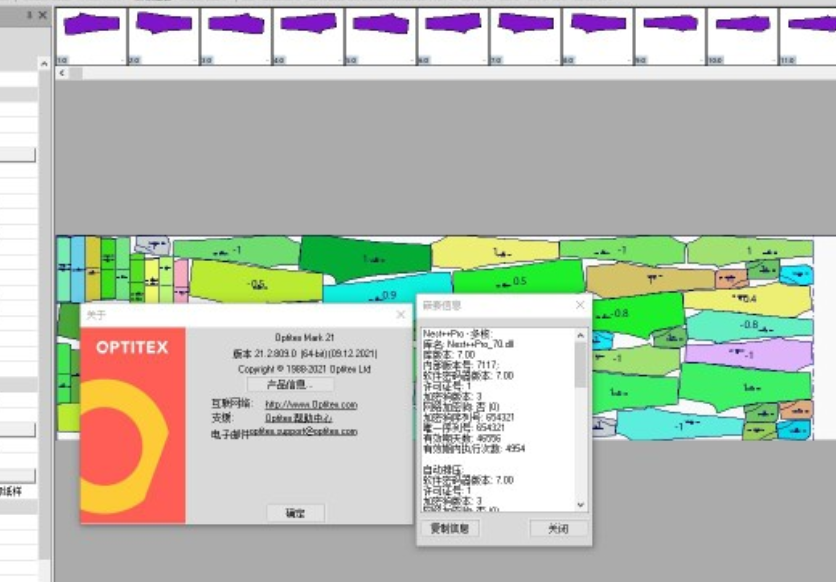Click the '内部版本号: 7117' line
836x582 pixels.
pyautogui.click(x=460, y=365)
